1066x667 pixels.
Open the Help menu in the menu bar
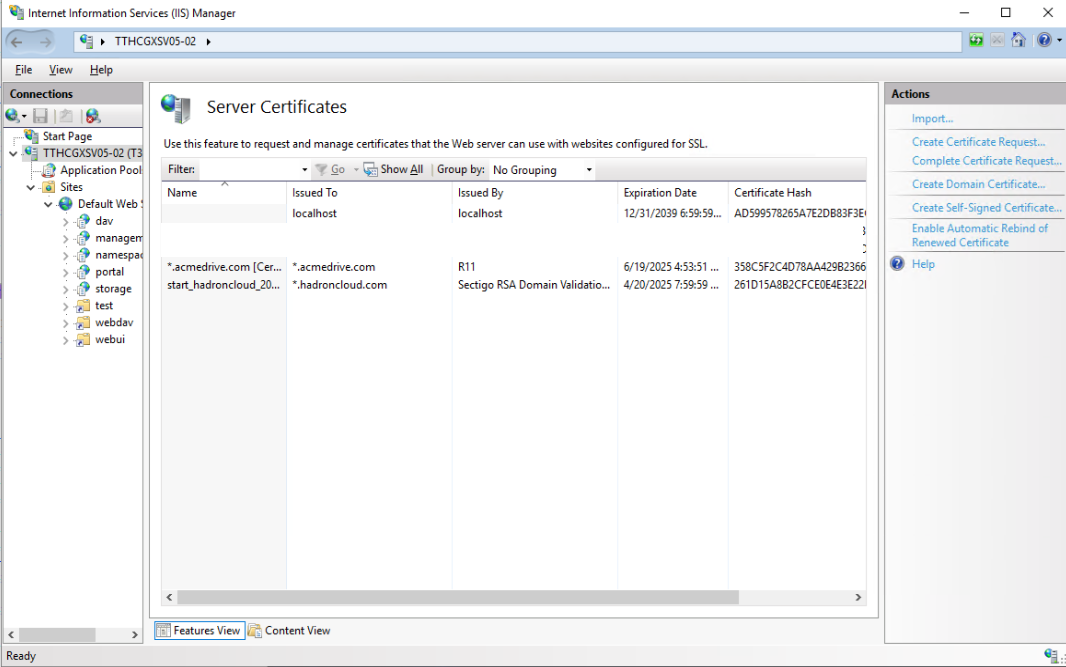tap(101, 70)
